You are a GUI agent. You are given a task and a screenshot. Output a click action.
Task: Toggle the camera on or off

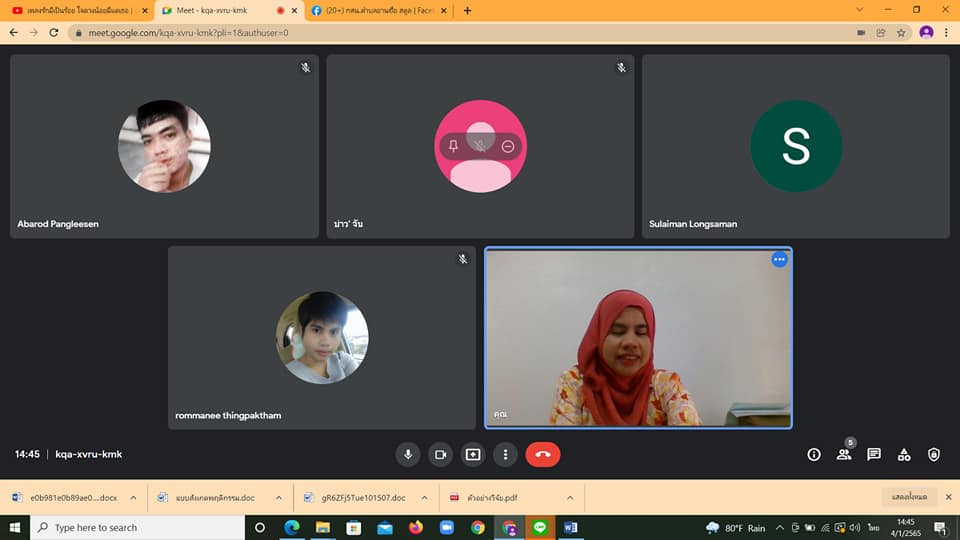click(440, 454)
